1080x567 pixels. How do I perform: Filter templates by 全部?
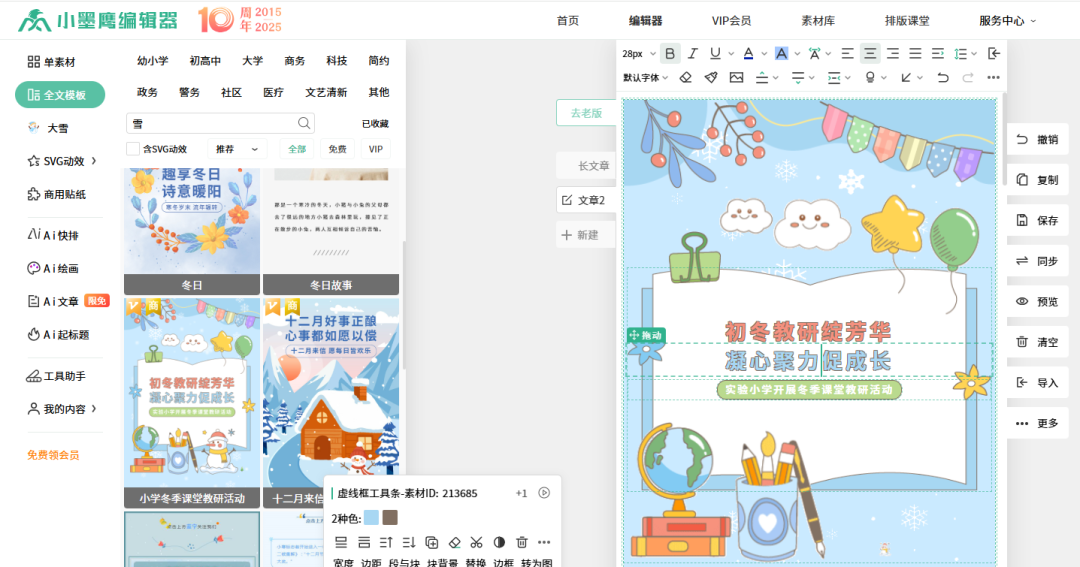(297, 149)
